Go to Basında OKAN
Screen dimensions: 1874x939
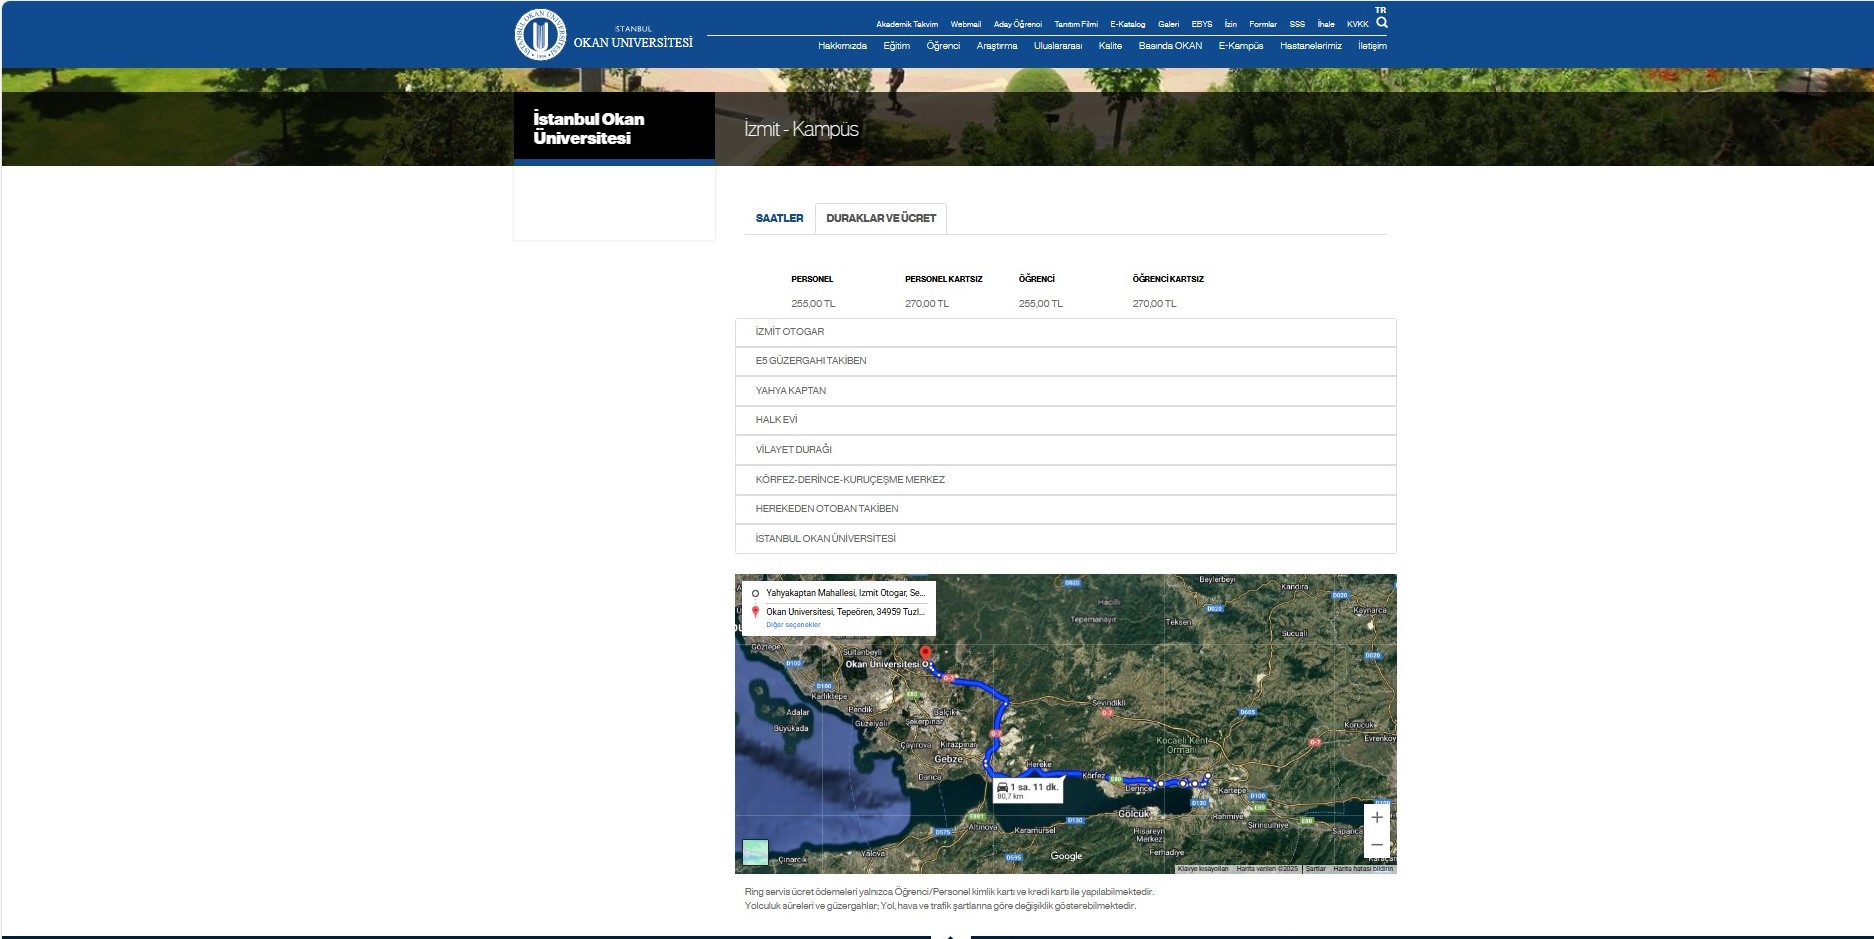1170,46
